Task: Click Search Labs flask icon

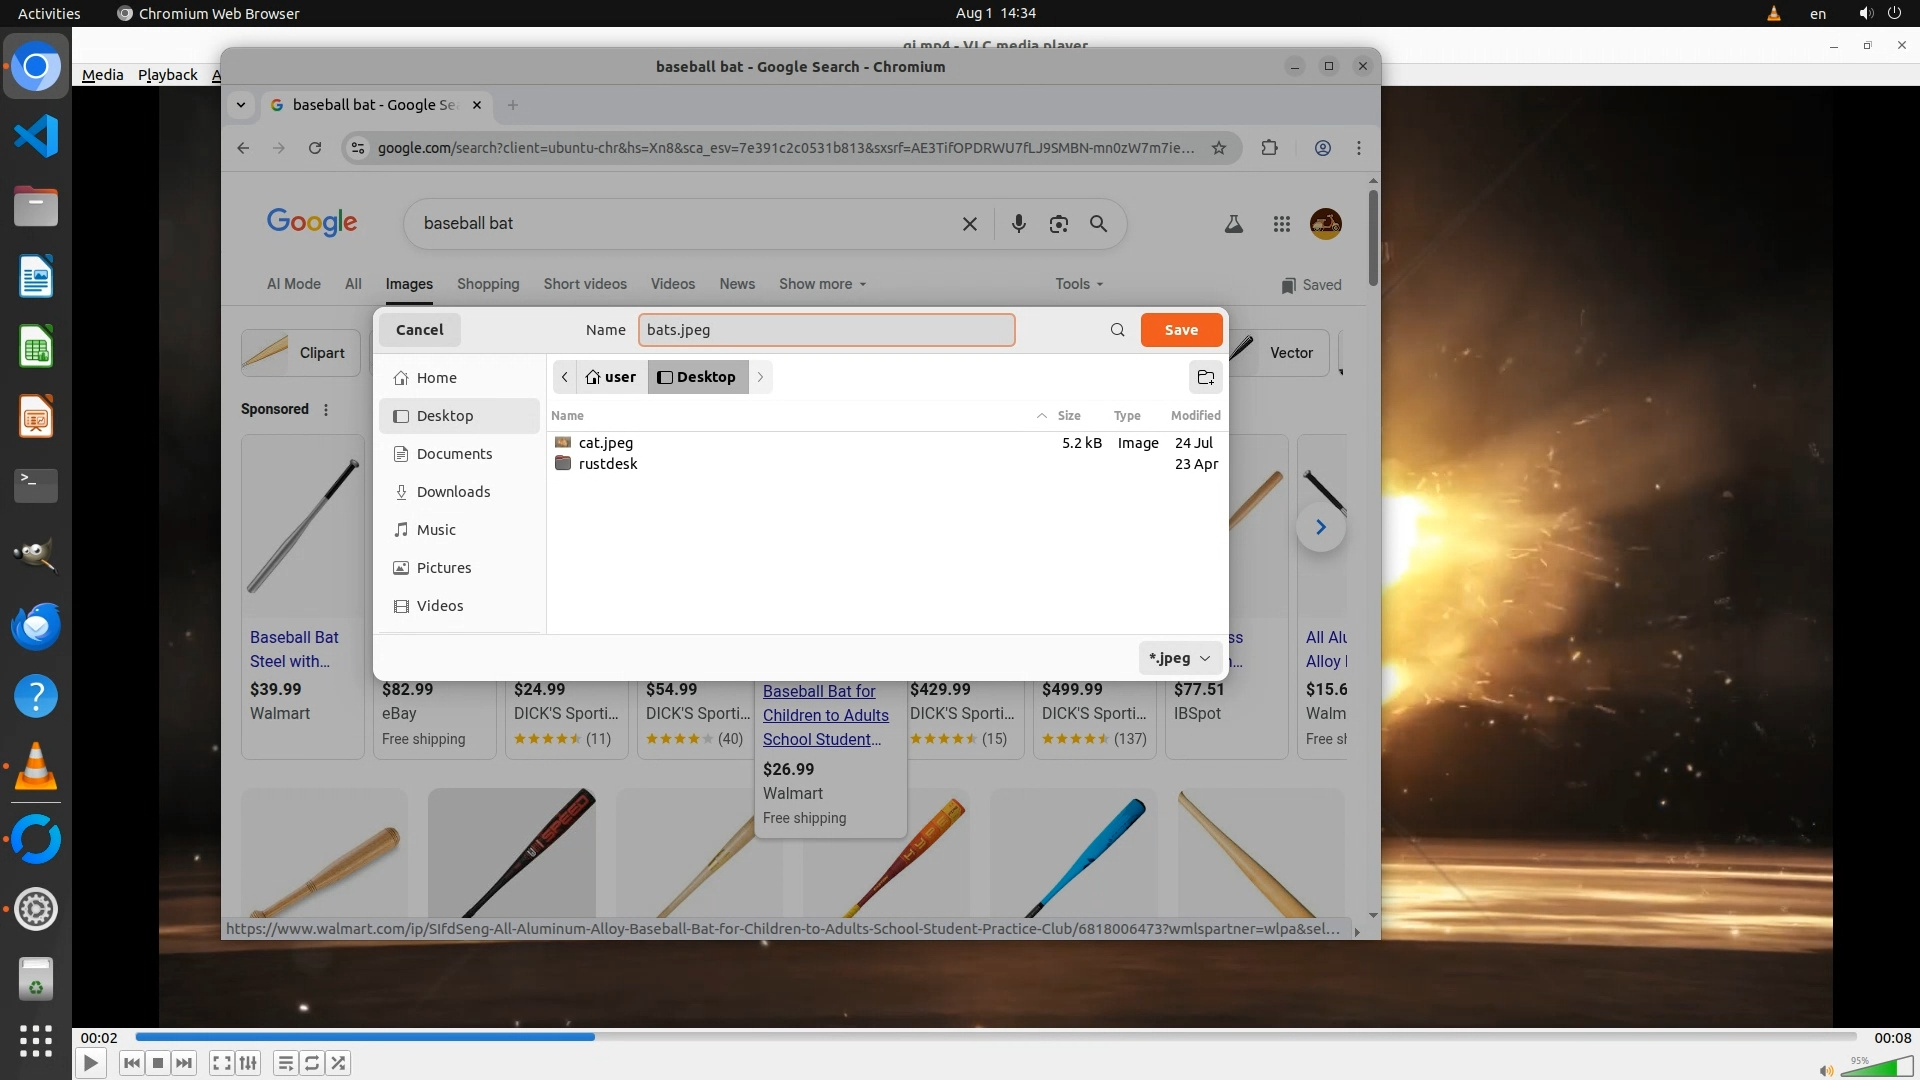Action: point(1234,224)
